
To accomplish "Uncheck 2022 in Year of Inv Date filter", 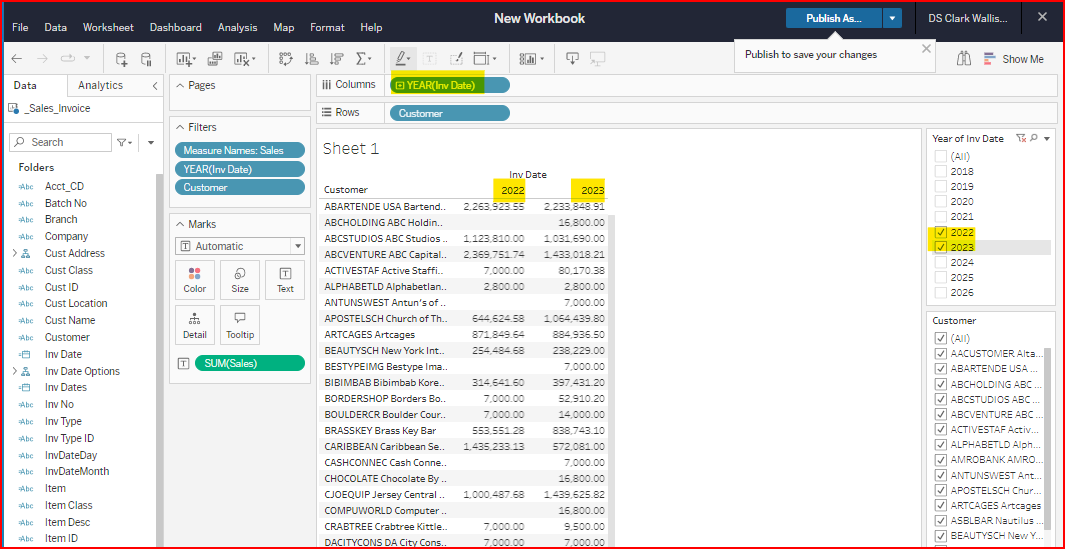I will pos(940,232).
